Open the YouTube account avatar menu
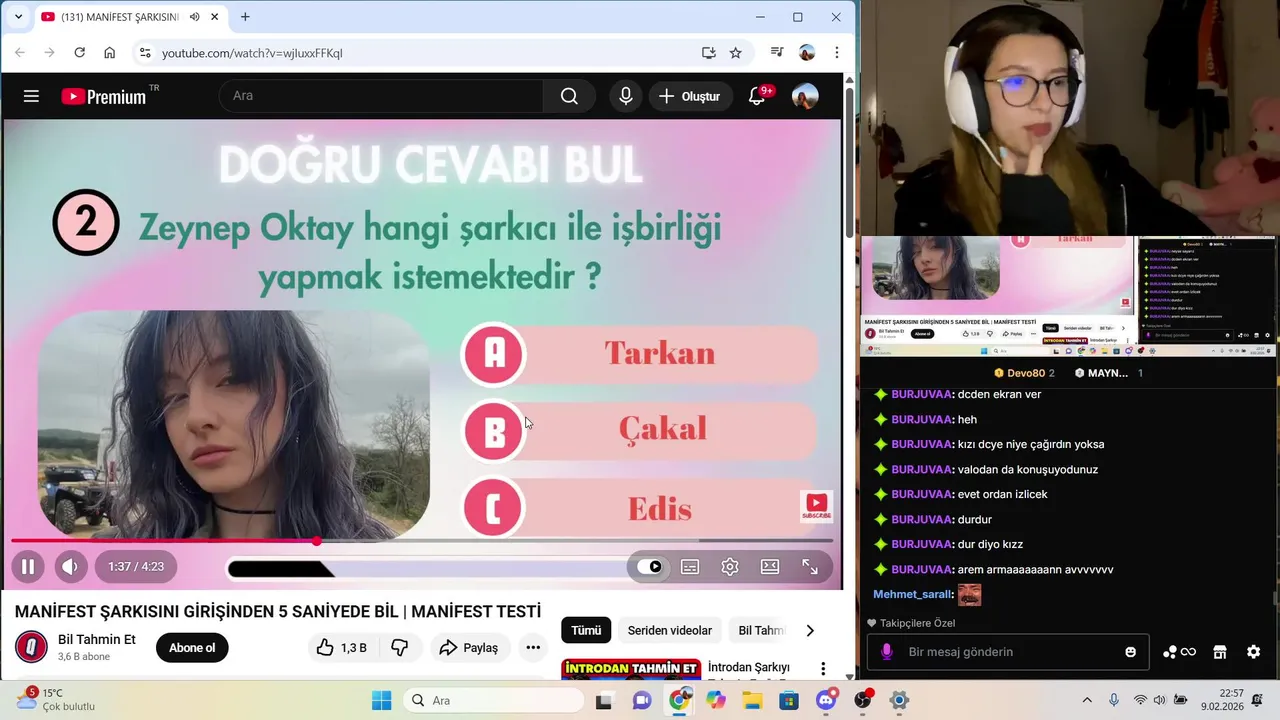The height and width of the screenshot is (720, 1280). tap(805, 96)
